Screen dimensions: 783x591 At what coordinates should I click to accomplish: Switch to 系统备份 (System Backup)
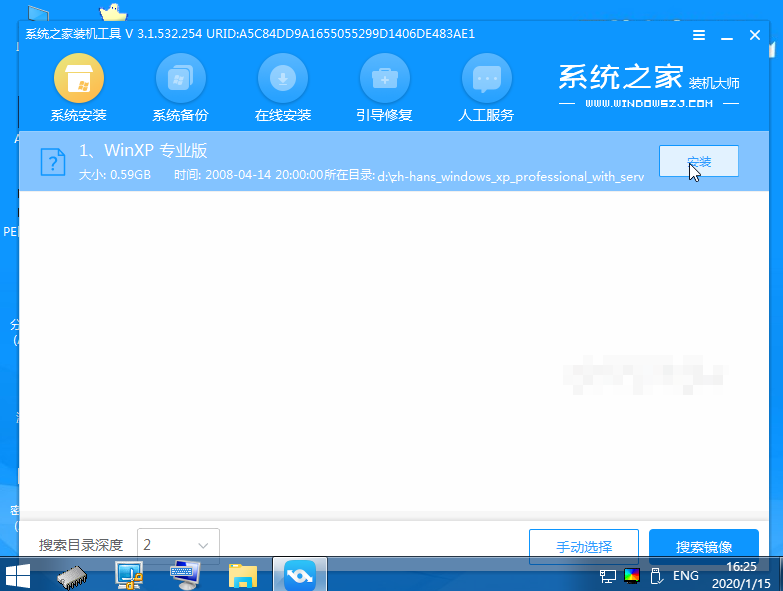[x=180, y=88]
